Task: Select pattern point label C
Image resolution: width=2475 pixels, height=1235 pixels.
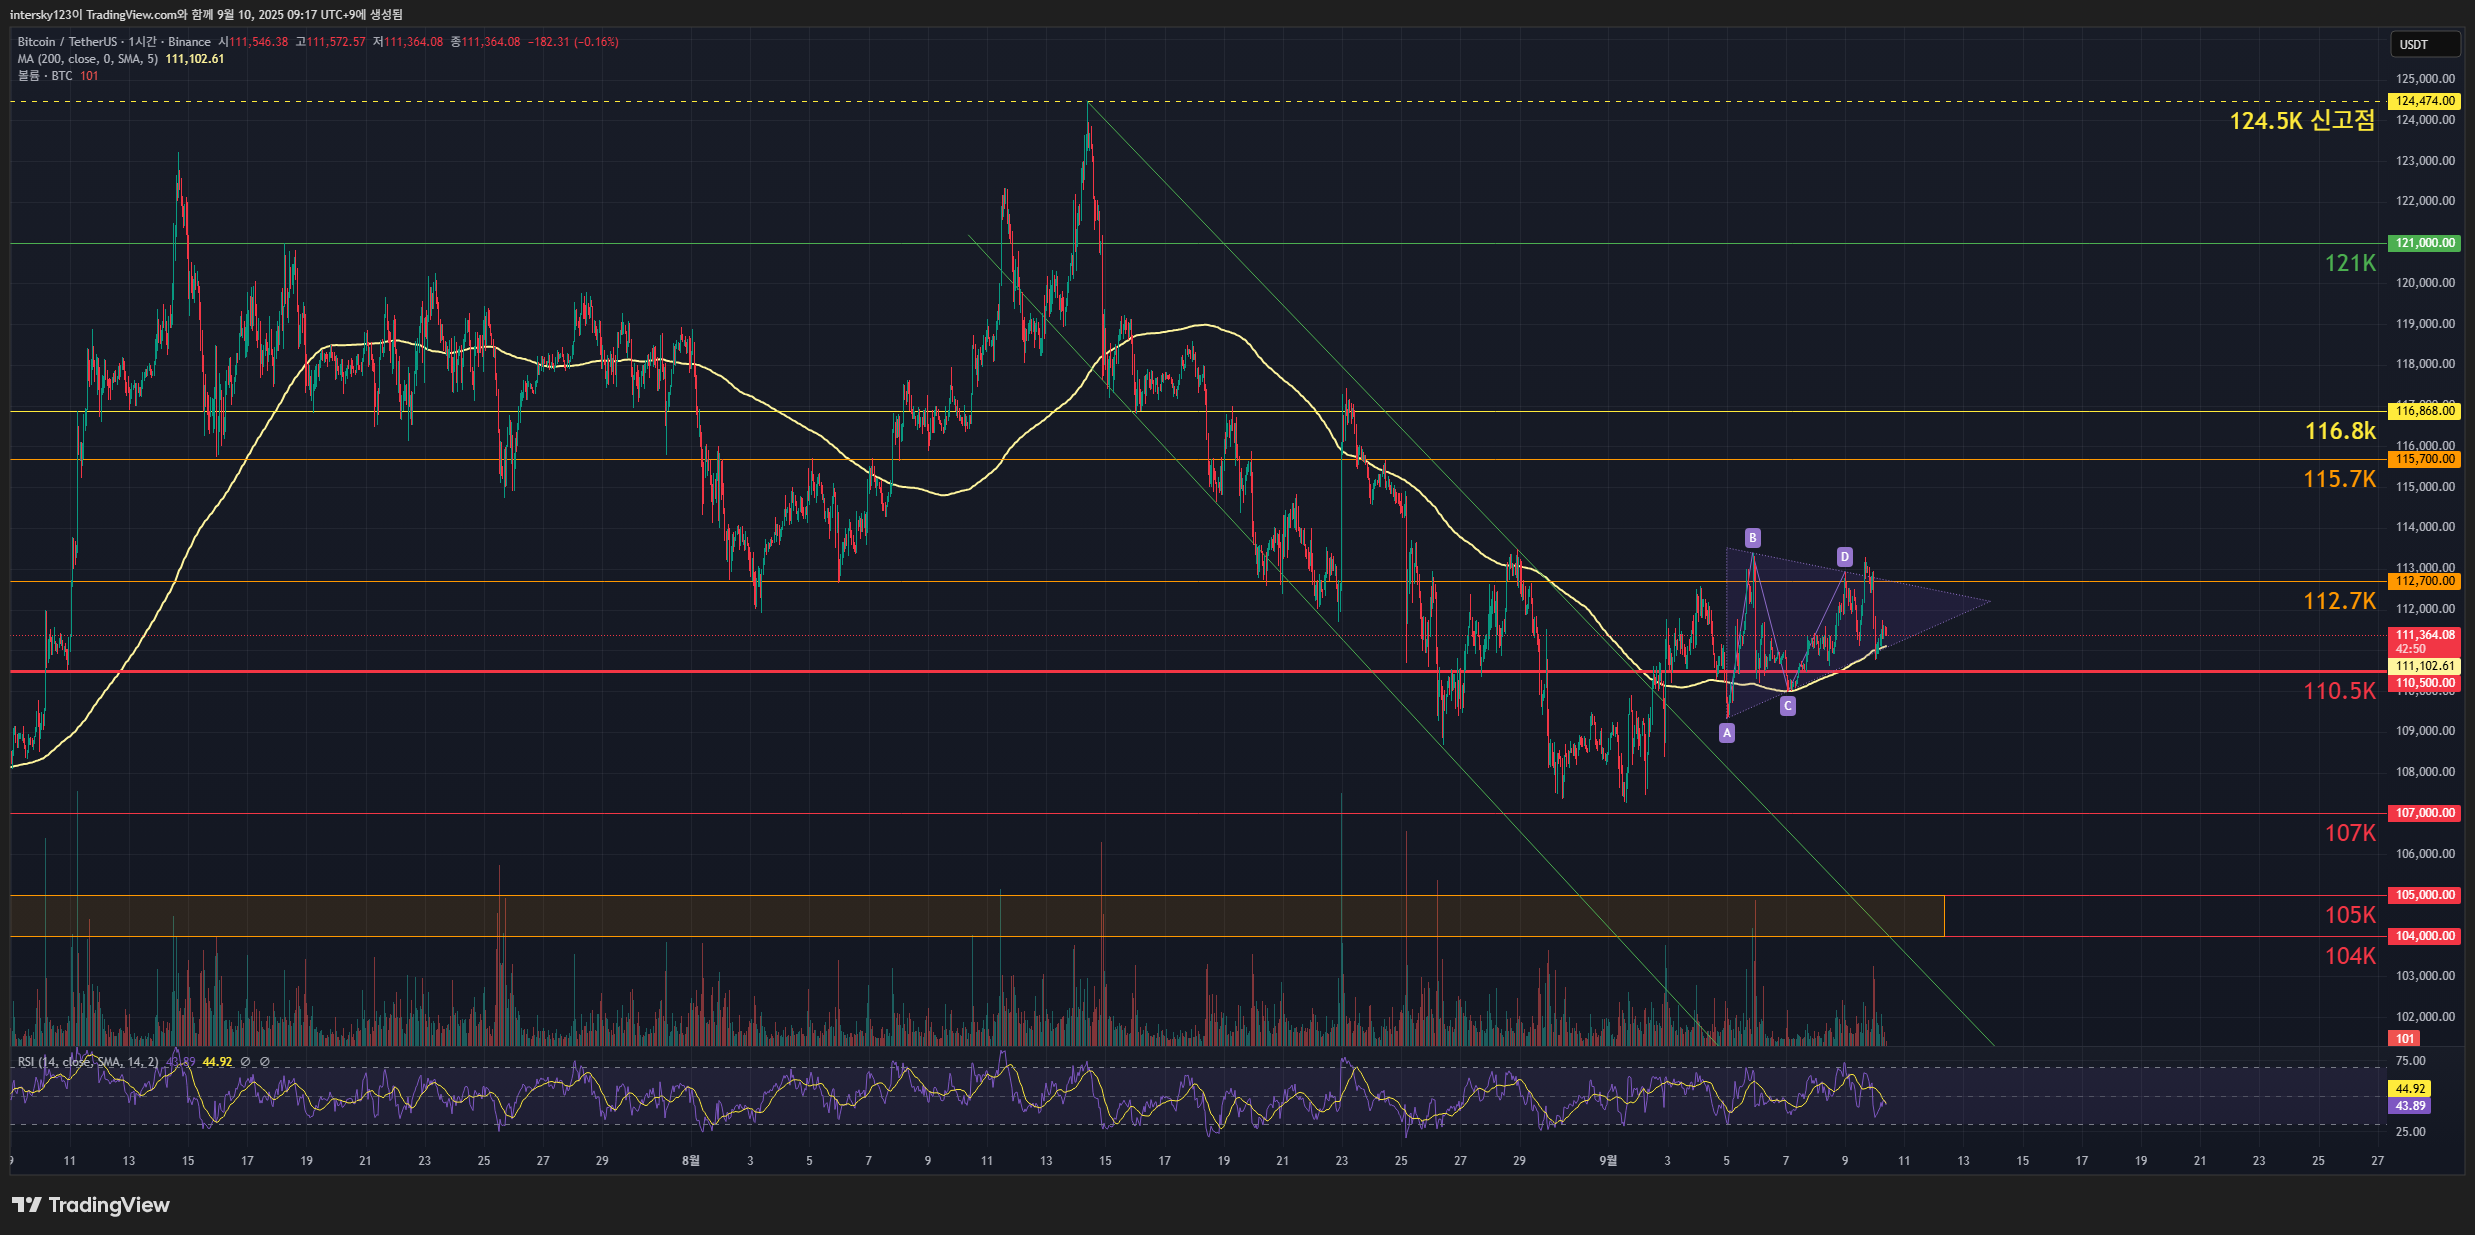Action: tap(1787, 706)
